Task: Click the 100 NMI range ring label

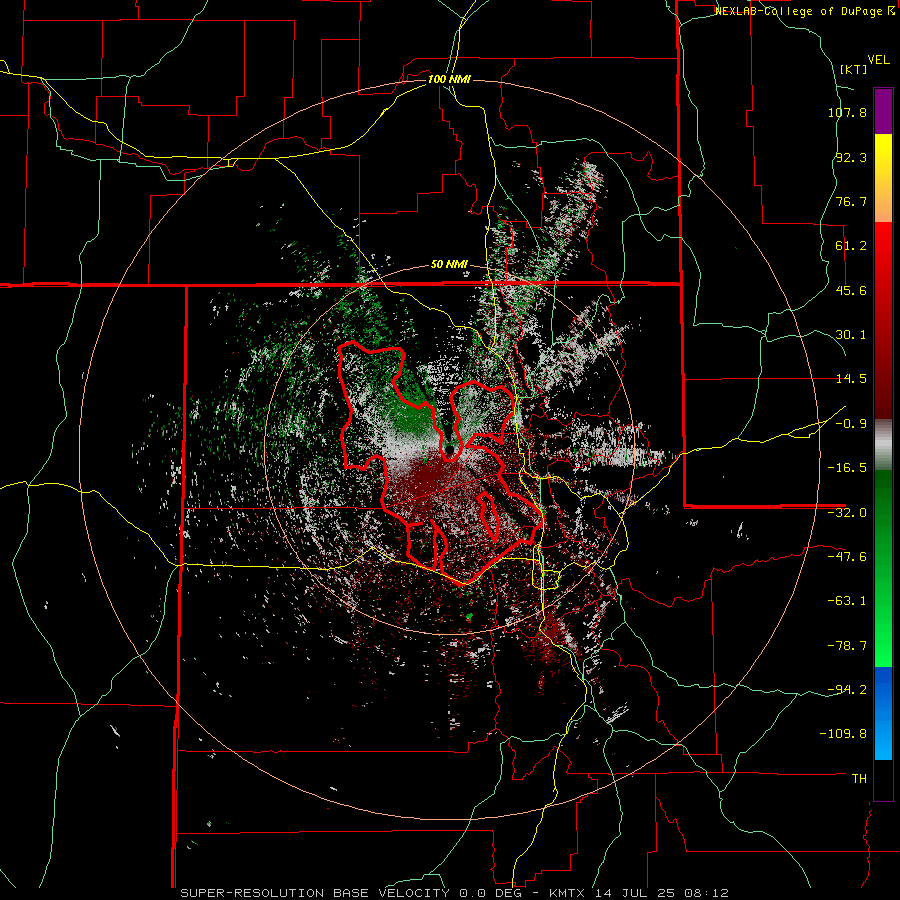Action: [x=449, y=79]
